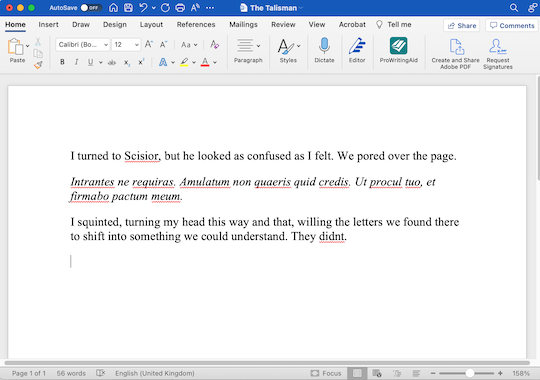The image size is (540, 380).
Task: Click the Share button
Action: pos(461,25)
